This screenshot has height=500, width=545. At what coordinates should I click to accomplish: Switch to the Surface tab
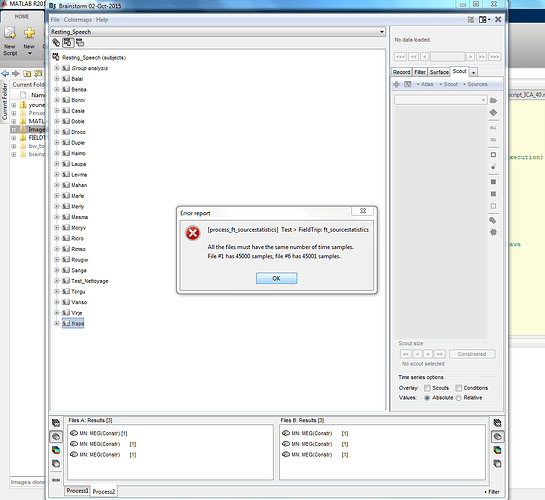(439, 72)
